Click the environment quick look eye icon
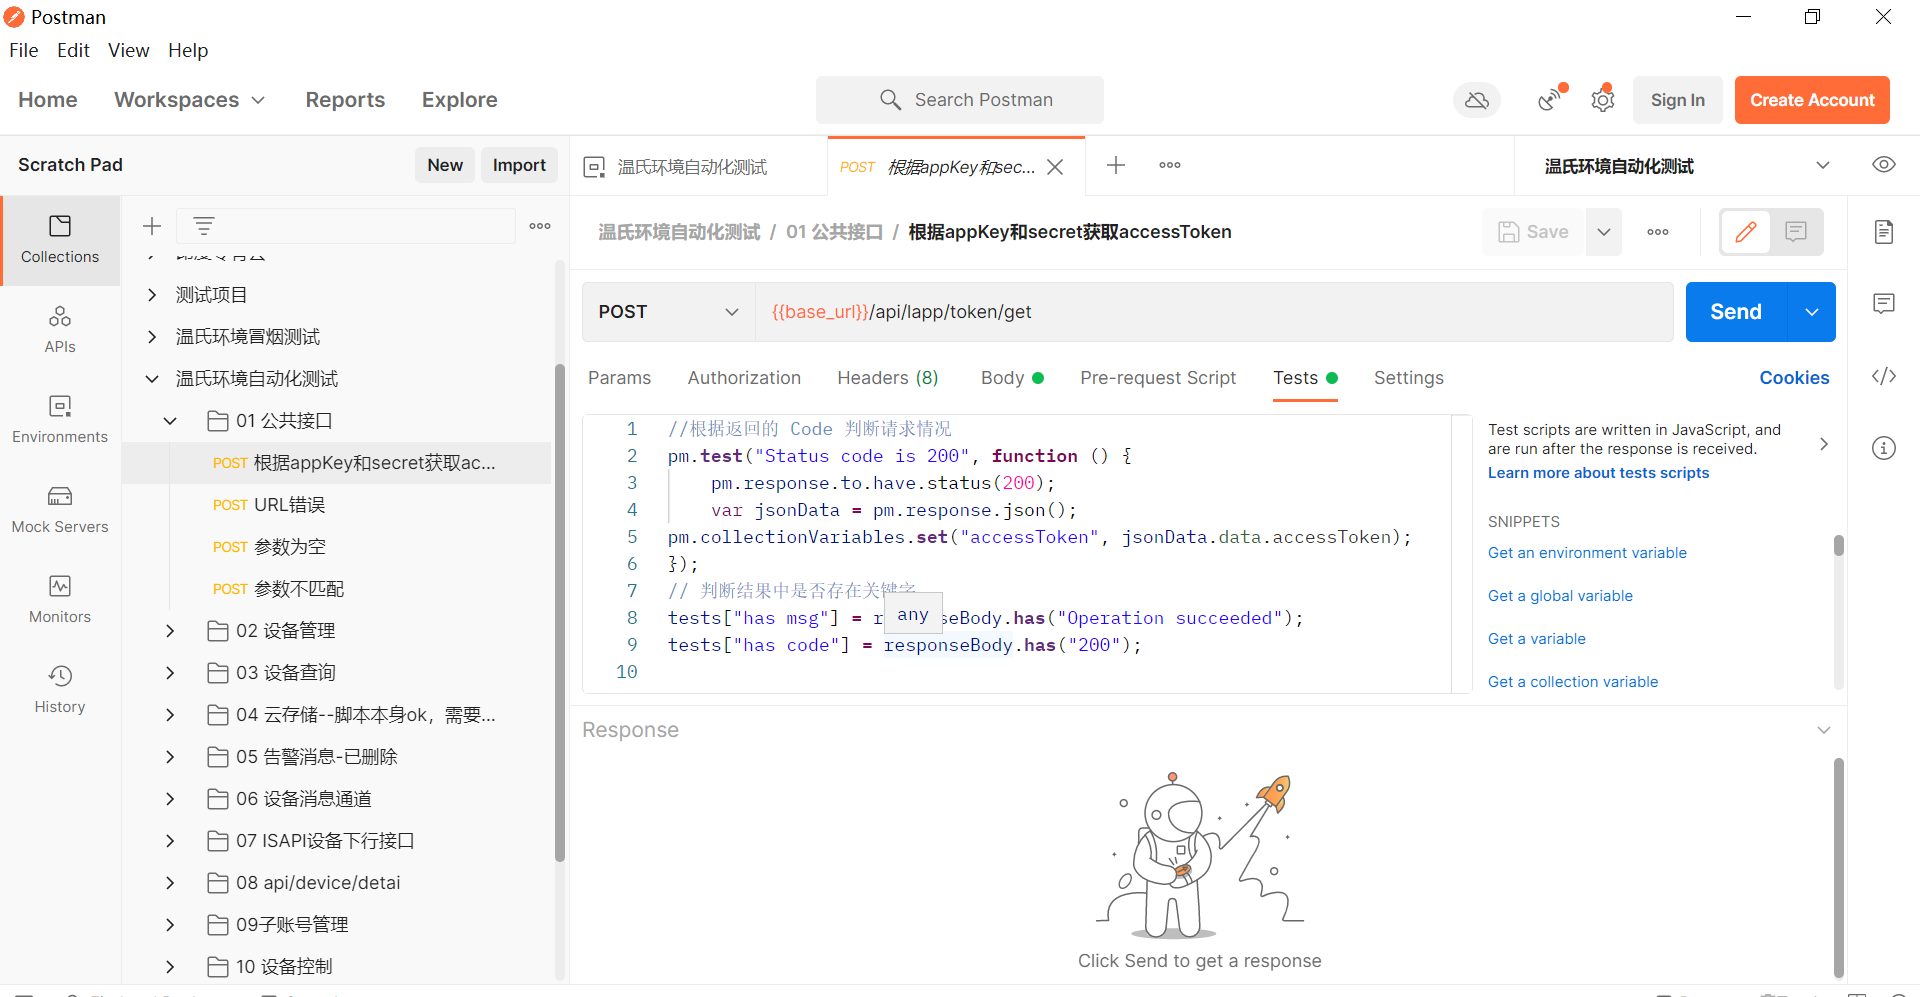Viewport: 1920px width, 997px height. [1884, 165]
